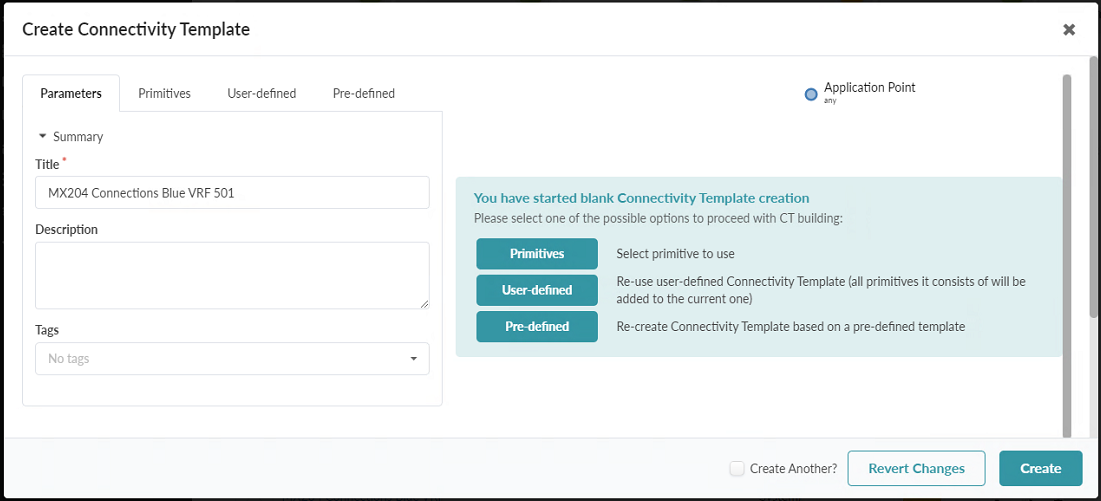Click the teal Primitives option button
The height and width of the screenshot is (501, 1101).
coord(537,254)
